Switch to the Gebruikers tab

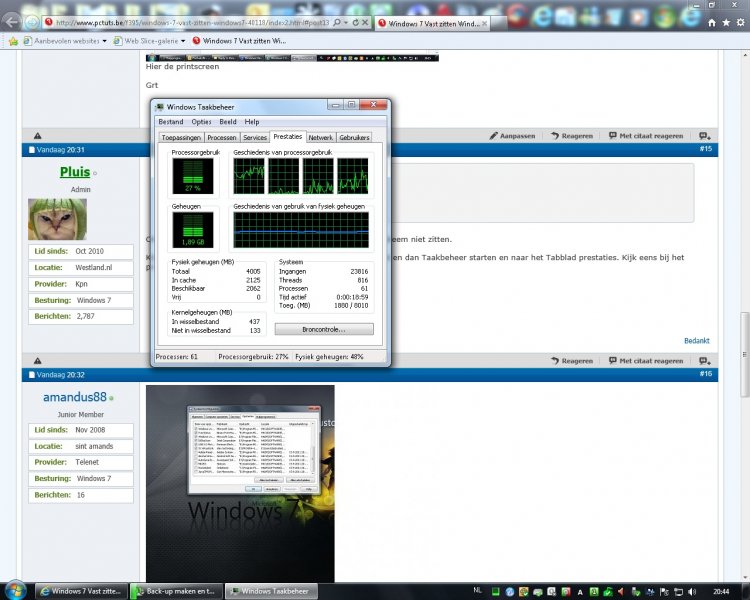pyautogui.click(x=354, y=137)
